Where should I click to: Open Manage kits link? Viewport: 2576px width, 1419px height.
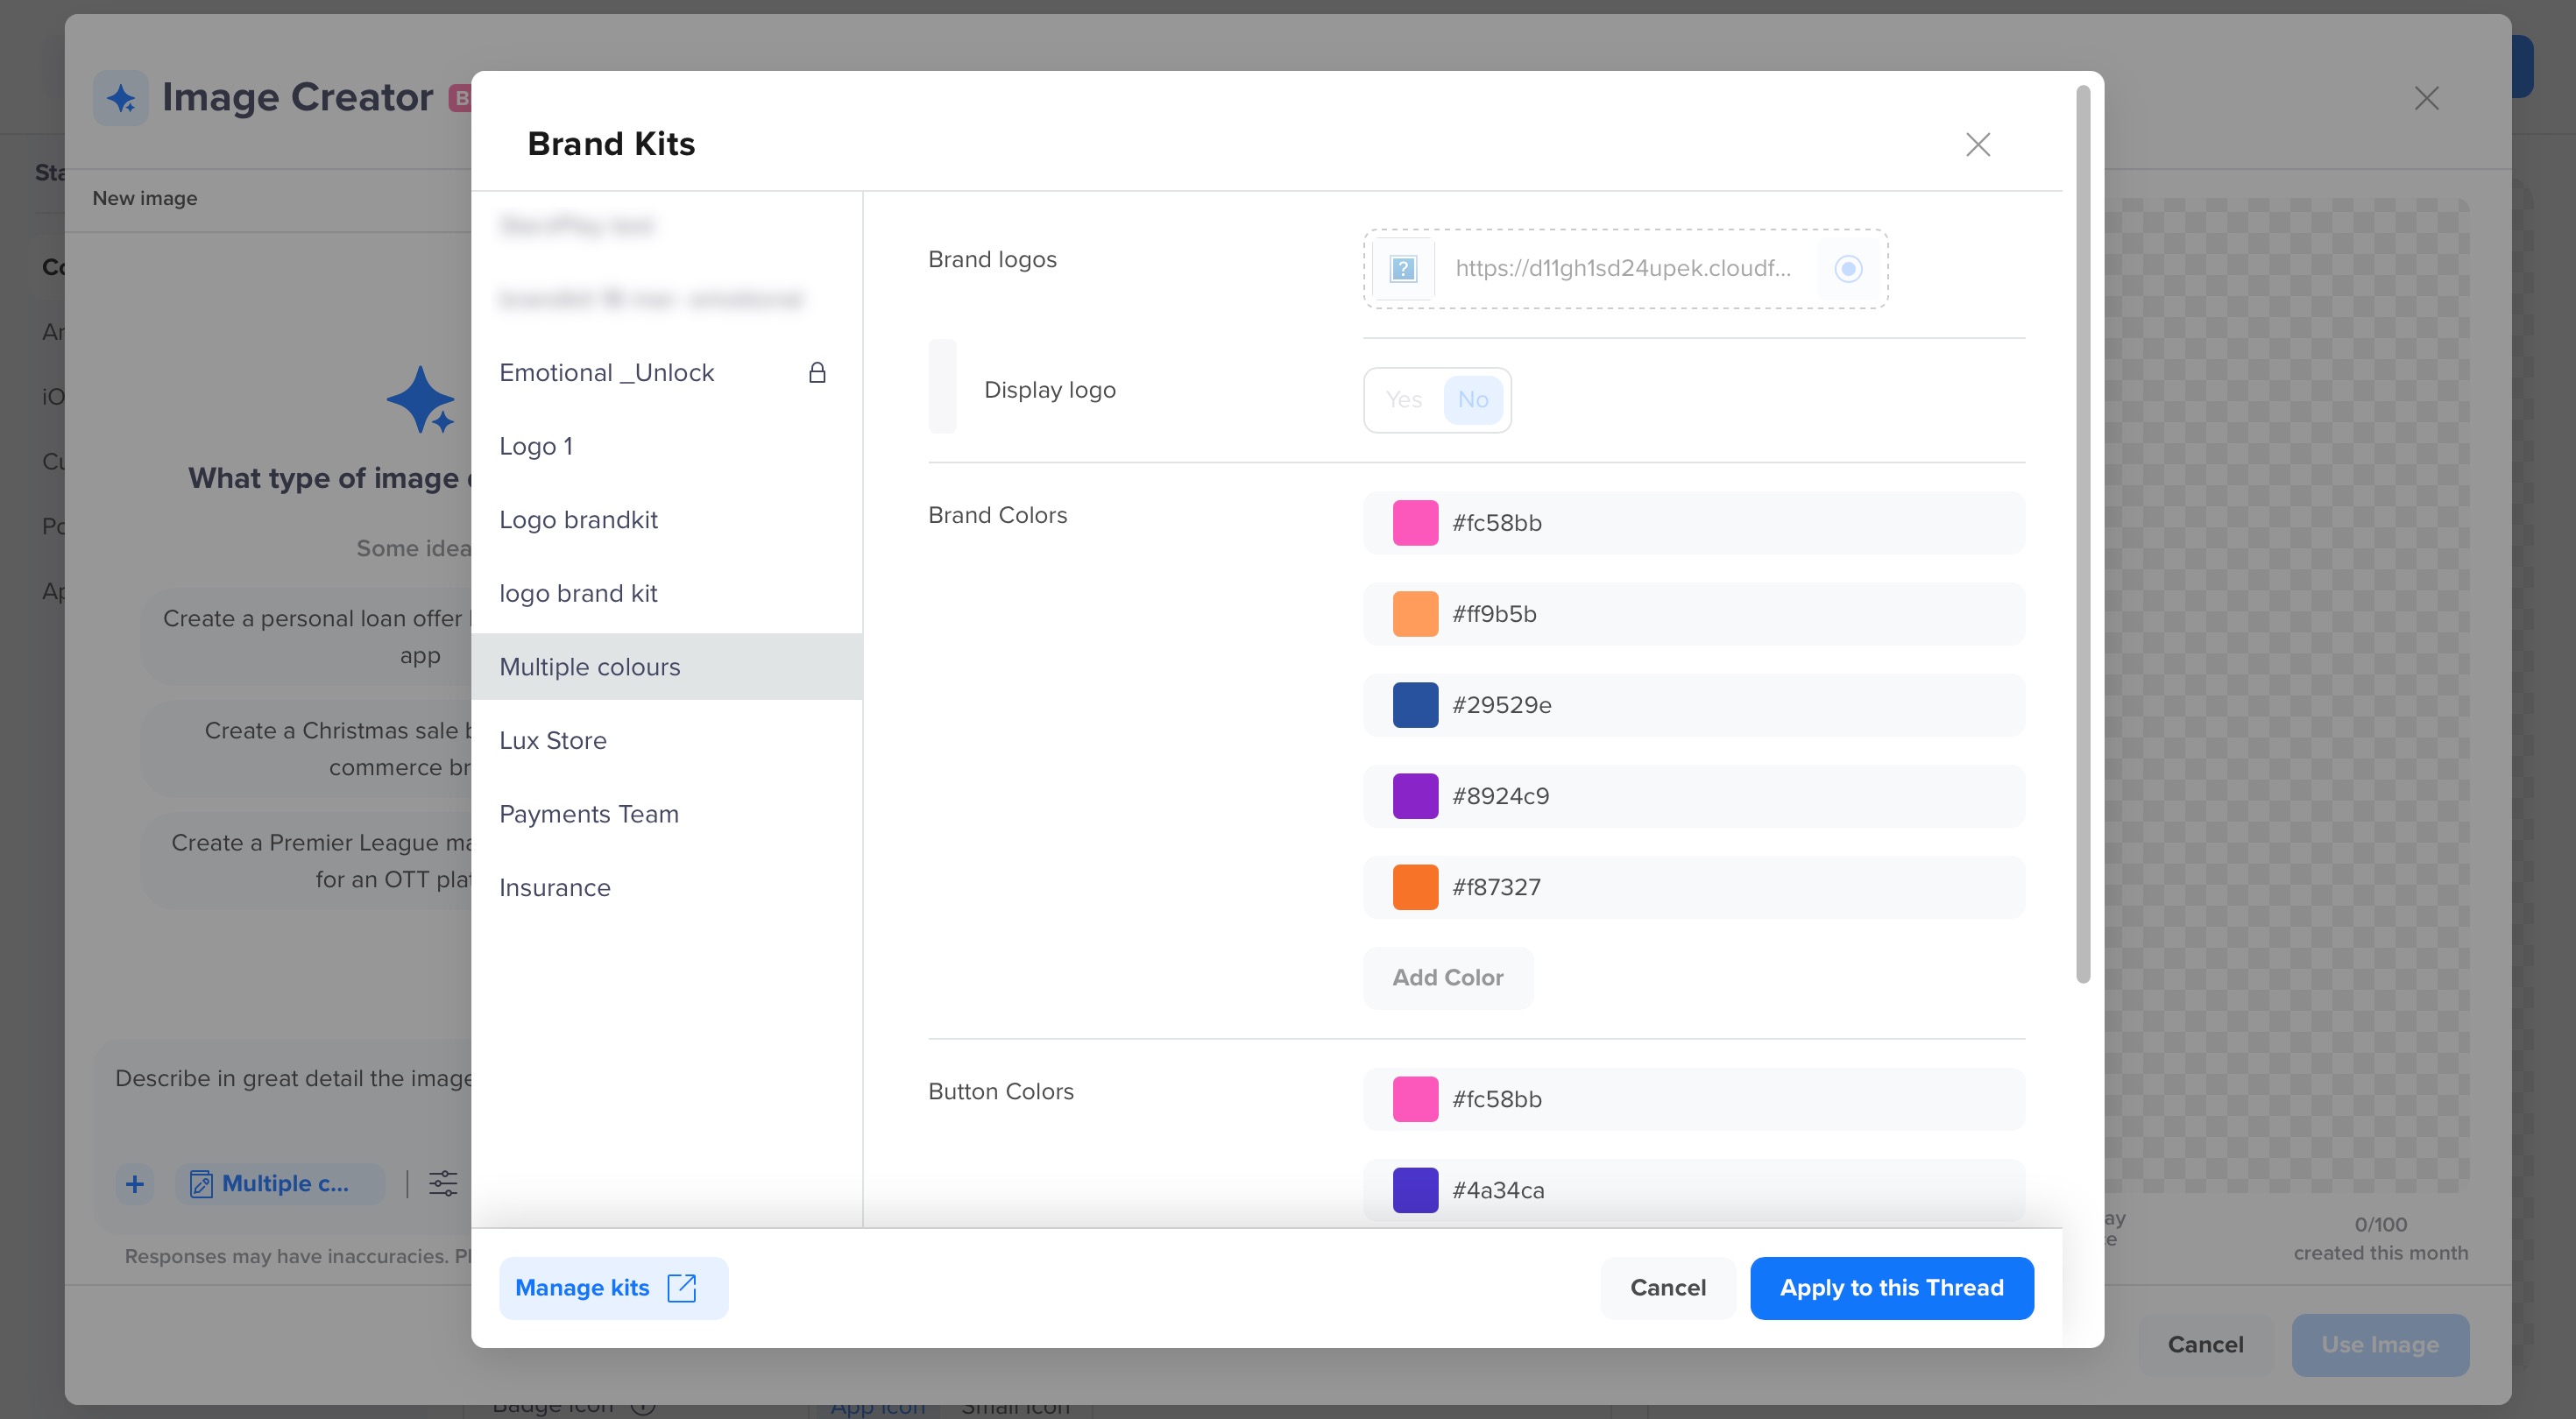(613, 1288)
